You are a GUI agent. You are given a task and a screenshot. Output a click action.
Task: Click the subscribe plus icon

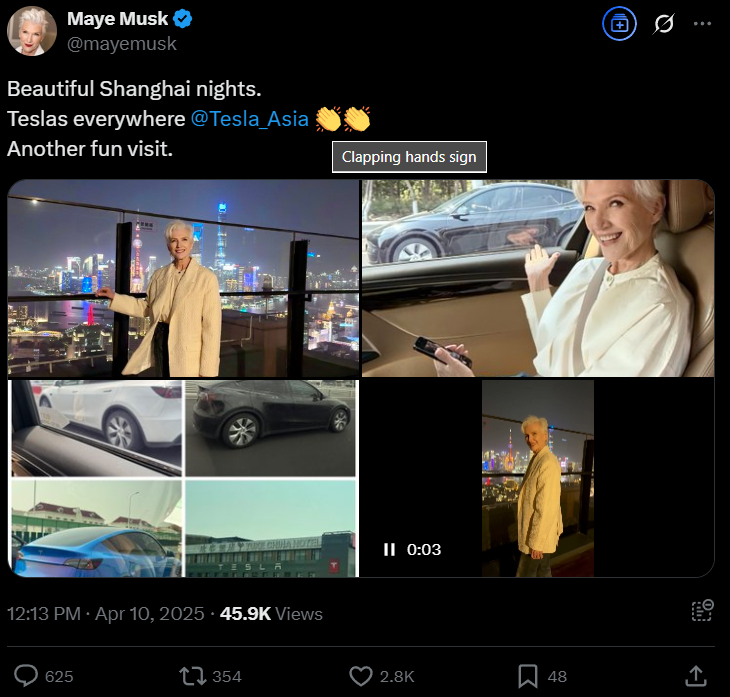point(620,24)
